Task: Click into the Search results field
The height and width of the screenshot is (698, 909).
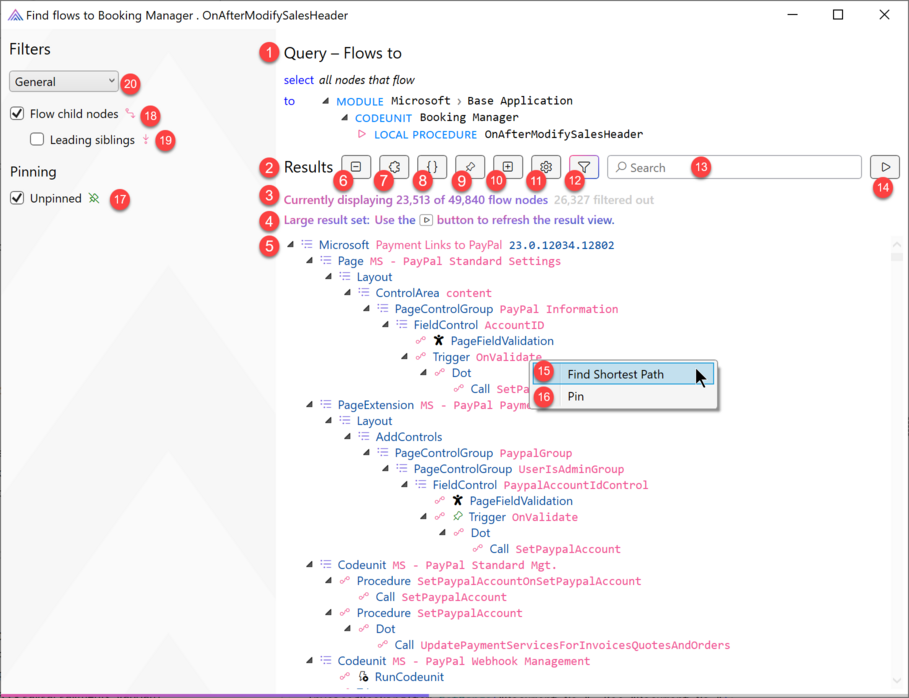Action: point(734,167)
